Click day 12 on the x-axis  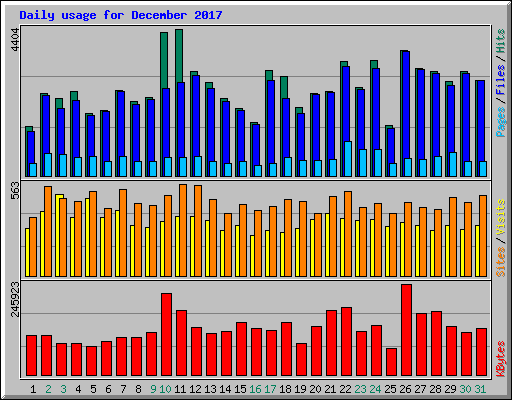[195, 389]
